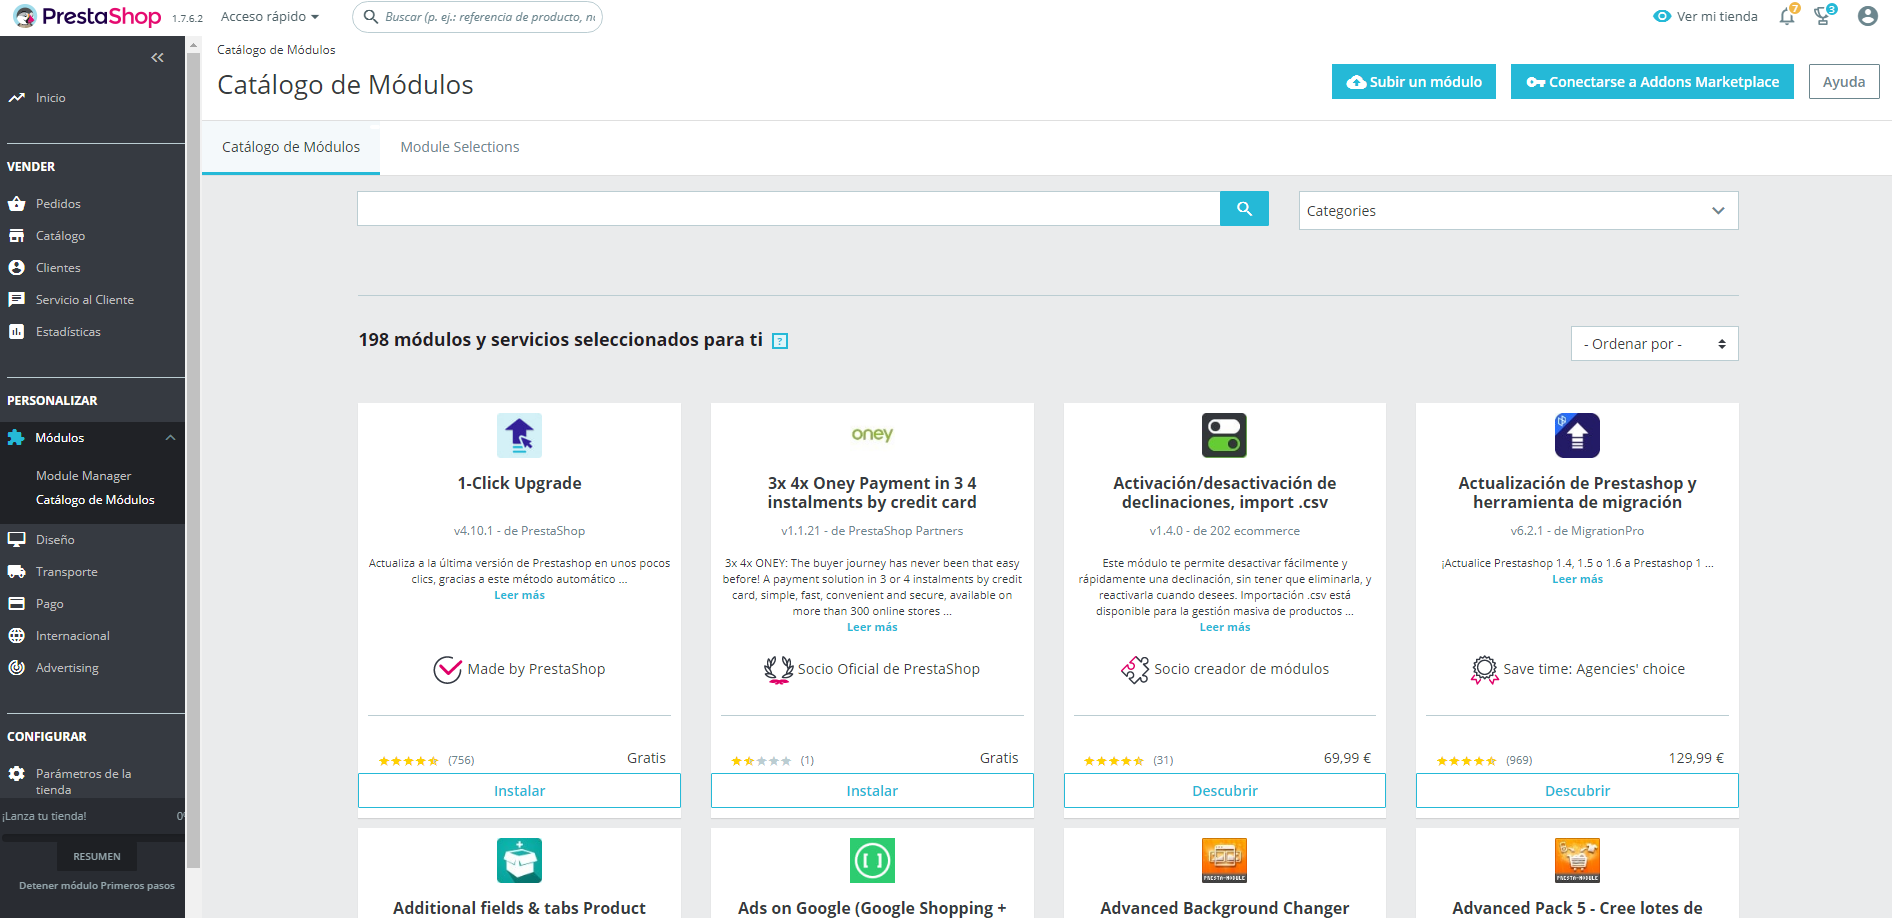The width and height of the screenshot is (1892, 918).
Task: Open Ver mi tienda with the eye icon
Action: [x=1705, y=16]
